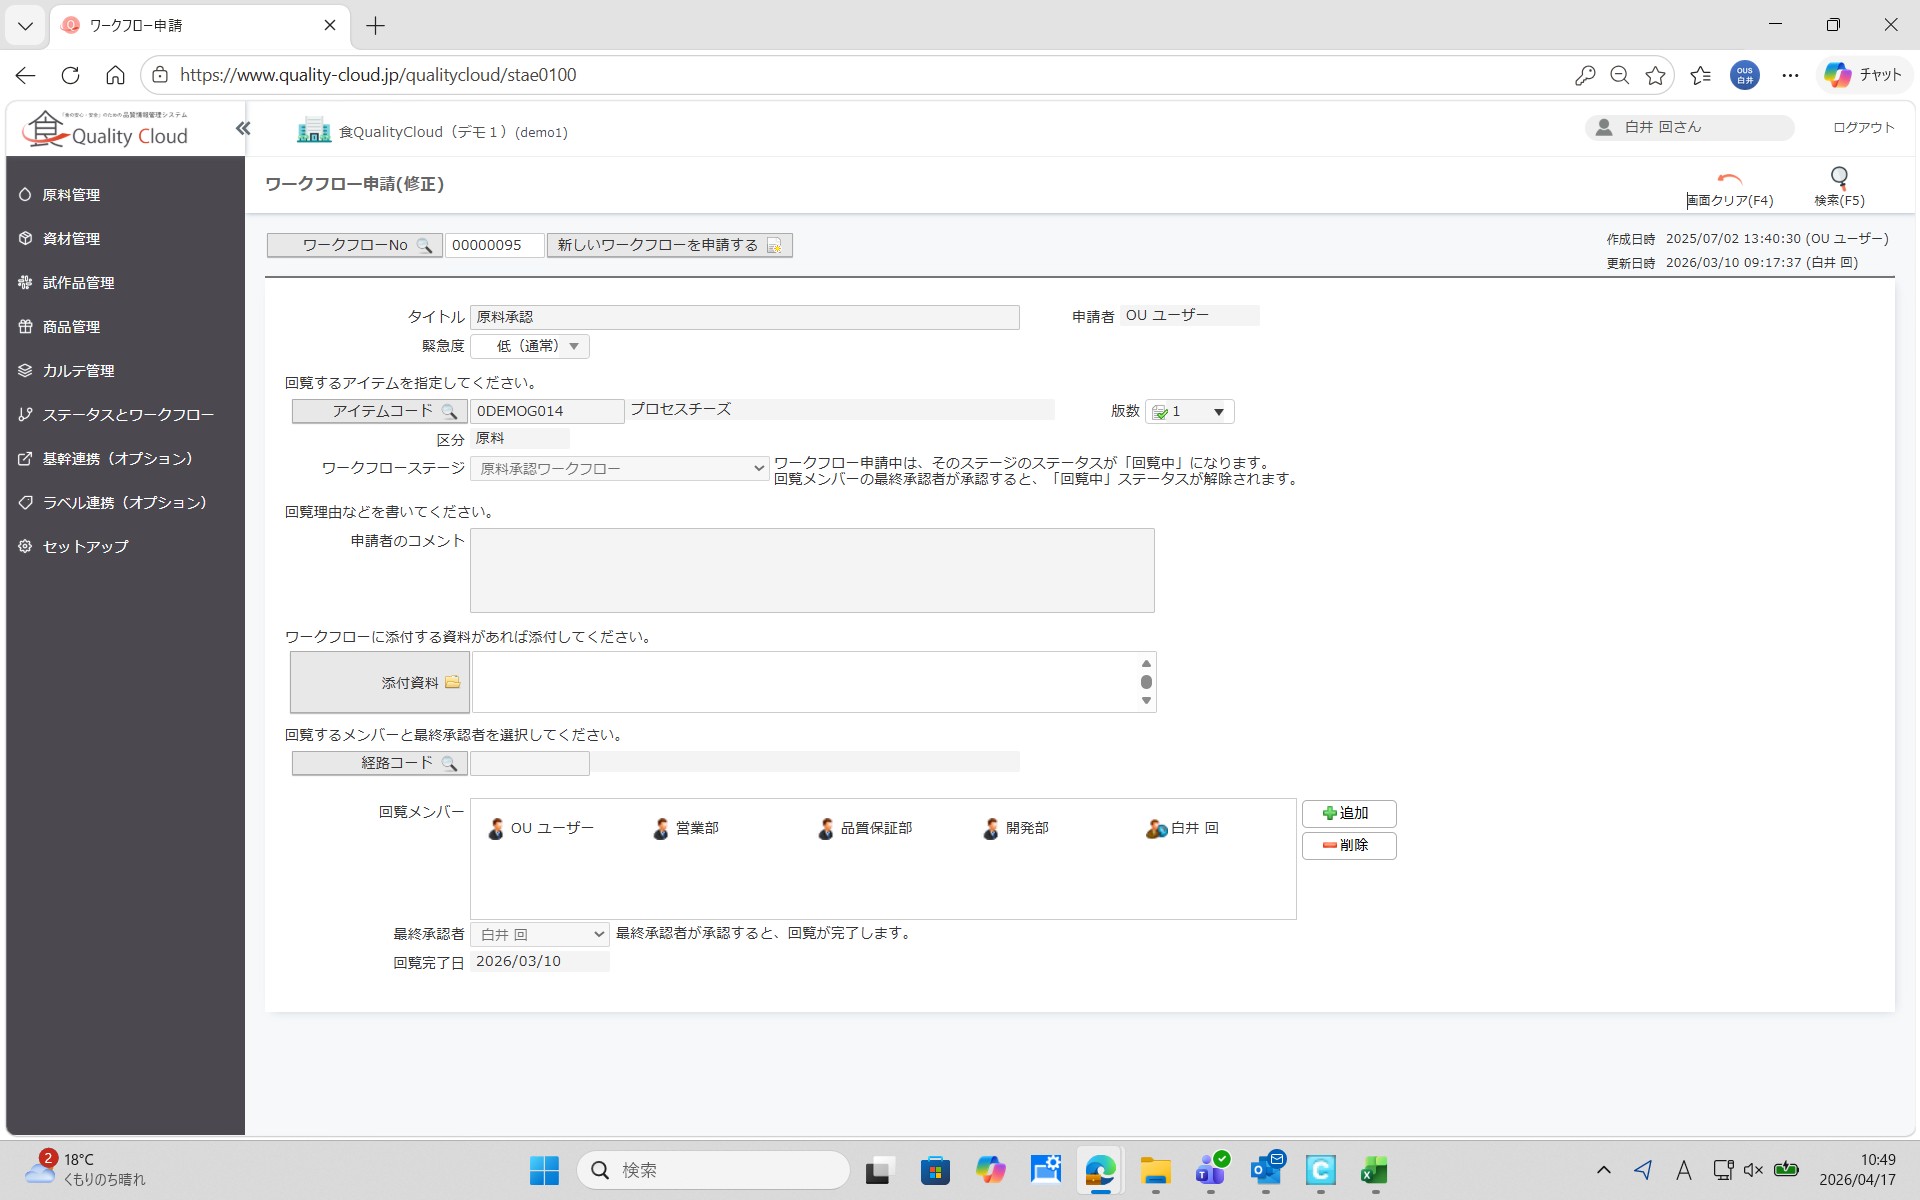Click the attachment list scroll up arrow
The image size is (1920, 1200).
[1146, 664]
